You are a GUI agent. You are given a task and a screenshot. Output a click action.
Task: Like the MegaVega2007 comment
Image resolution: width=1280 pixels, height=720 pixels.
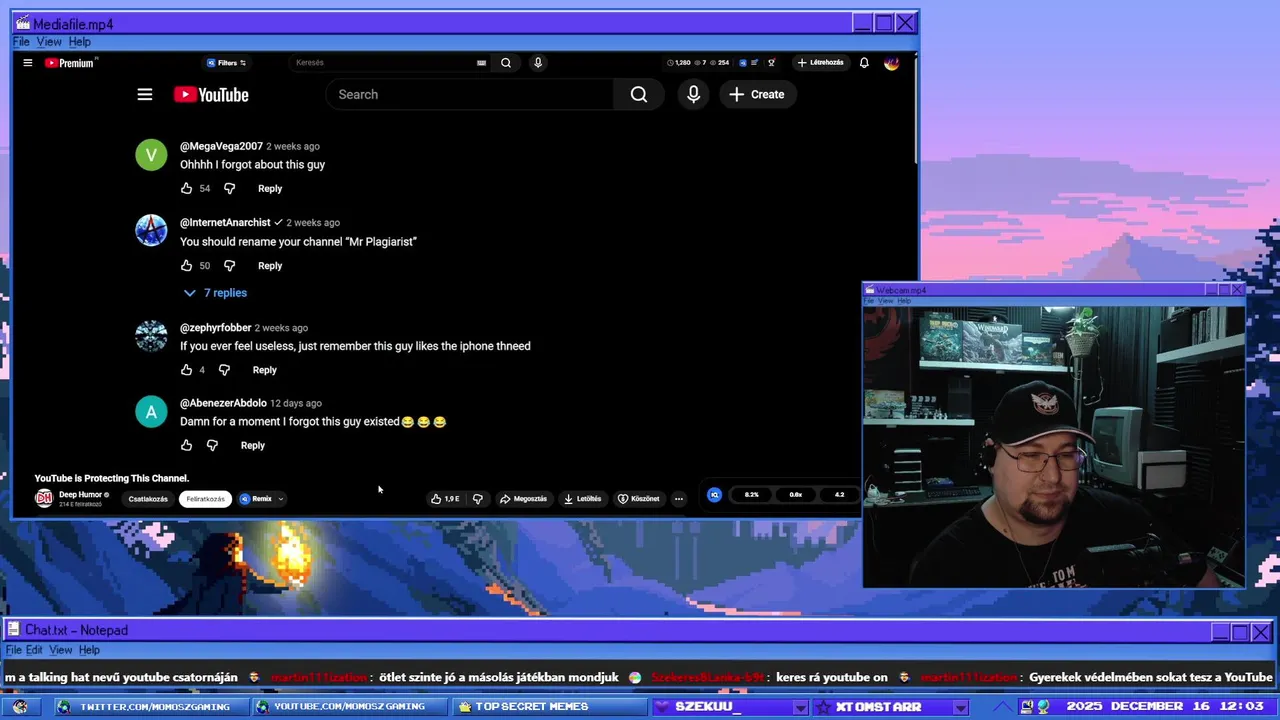tap(186, 188)
